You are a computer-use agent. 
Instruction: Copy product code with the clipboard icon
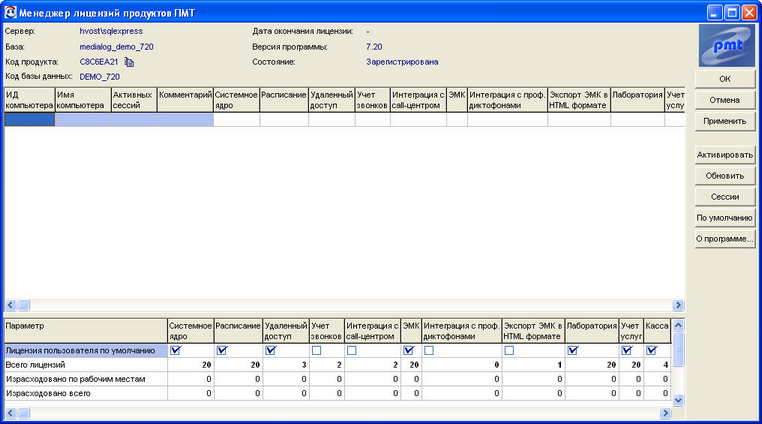(x=129, y=62)
